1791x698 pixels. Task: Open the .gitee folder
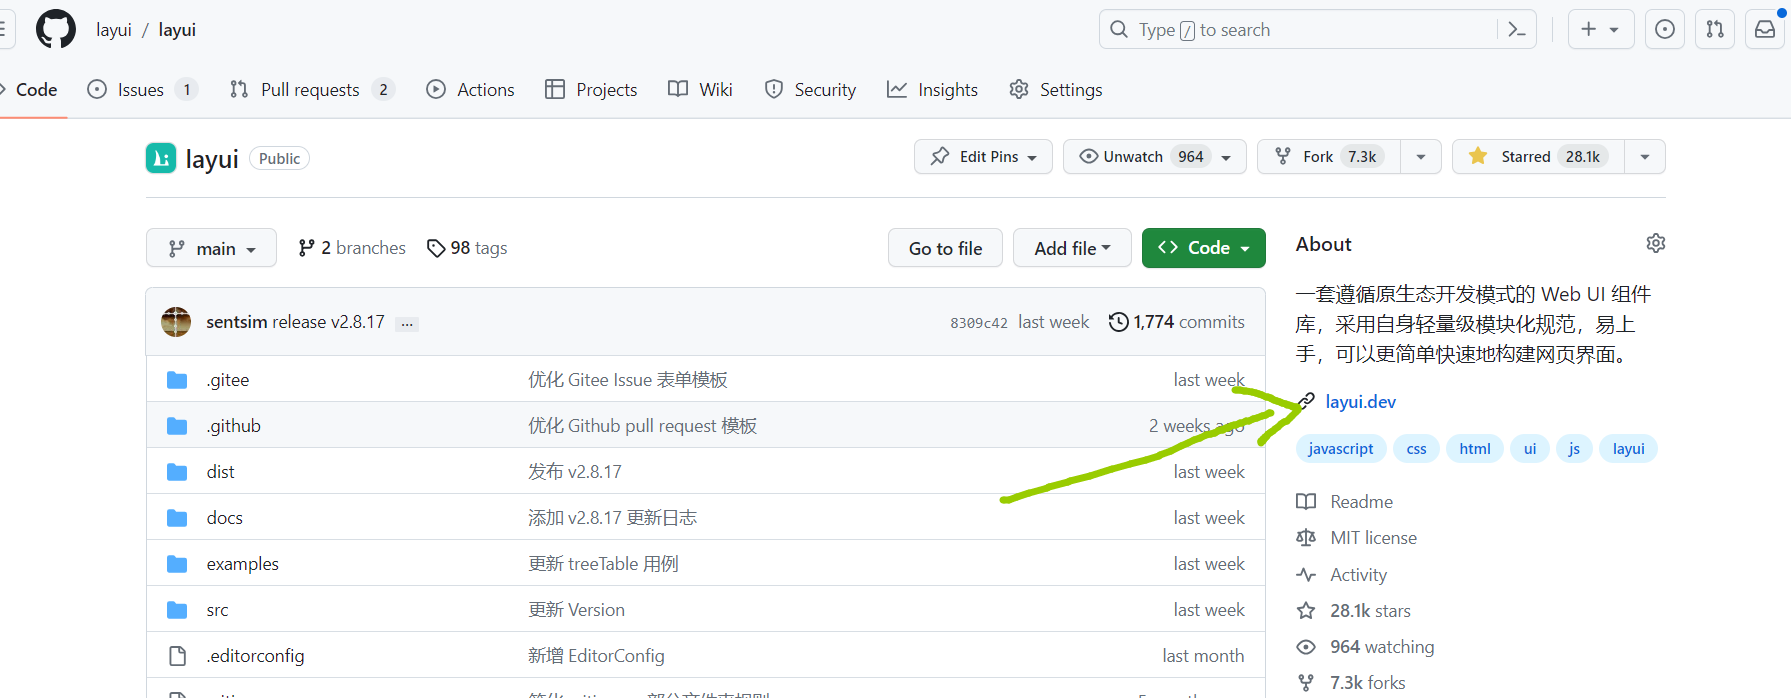click(x=228, y=380)
